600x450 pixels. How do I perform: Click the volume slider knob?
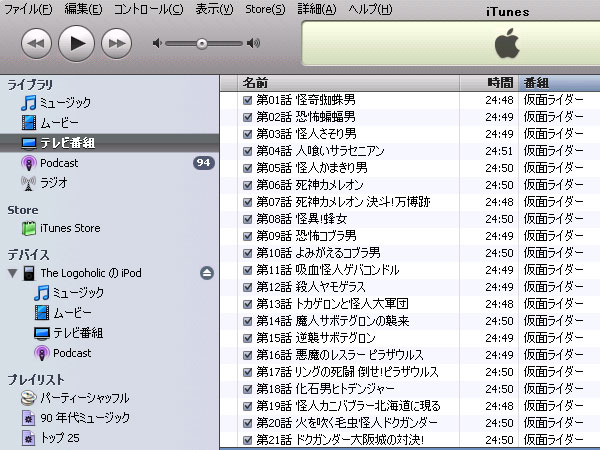[202, 44]
